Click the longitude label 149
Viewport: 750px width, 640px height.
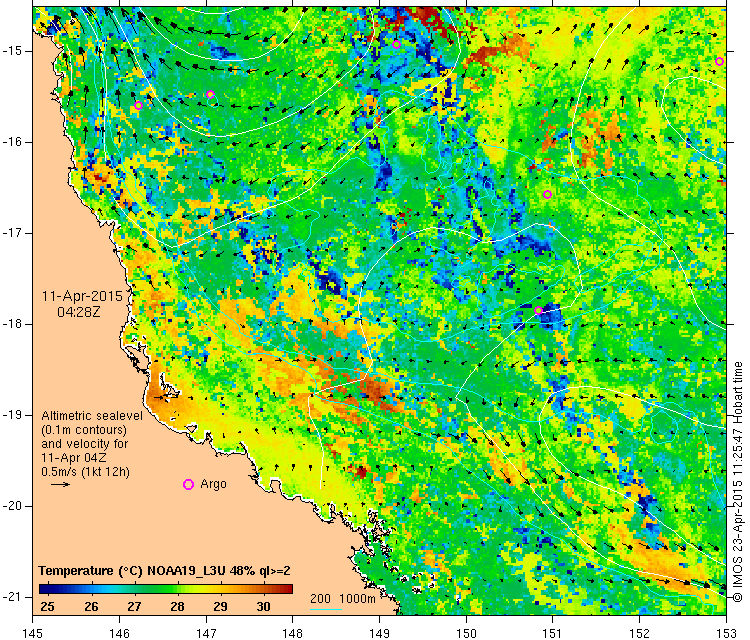(379, 633)
